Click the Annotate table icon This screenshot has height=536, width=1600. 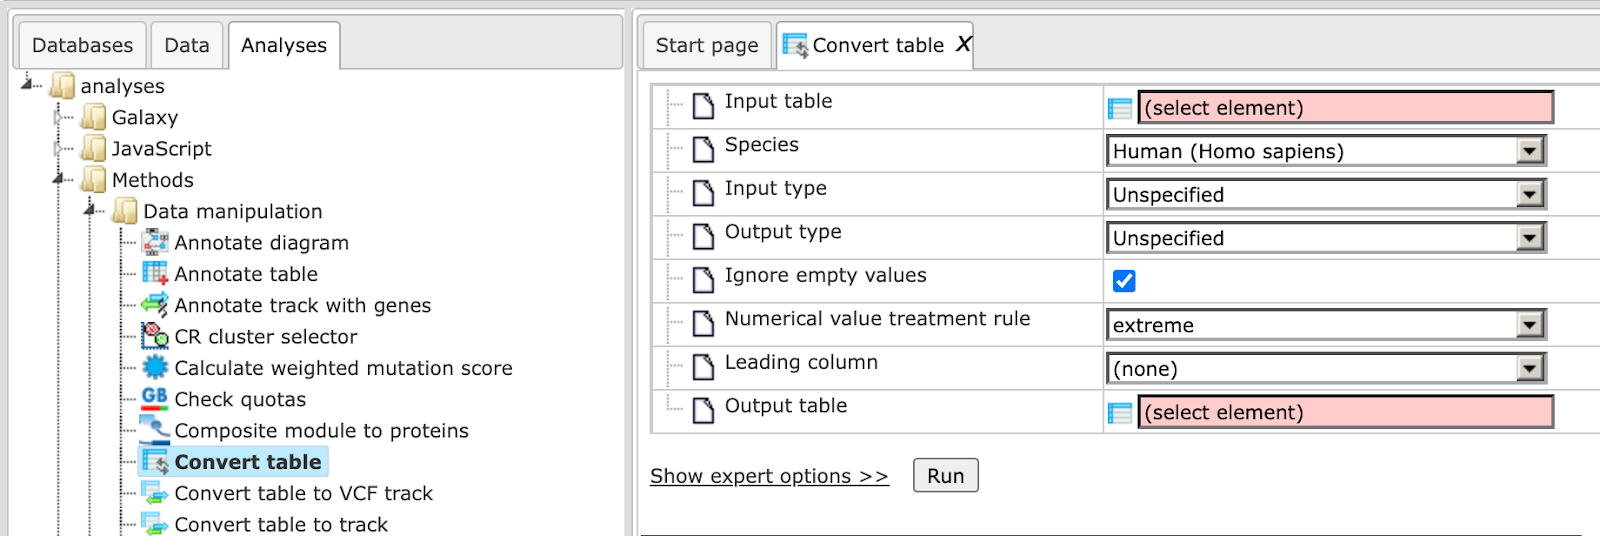155,273
